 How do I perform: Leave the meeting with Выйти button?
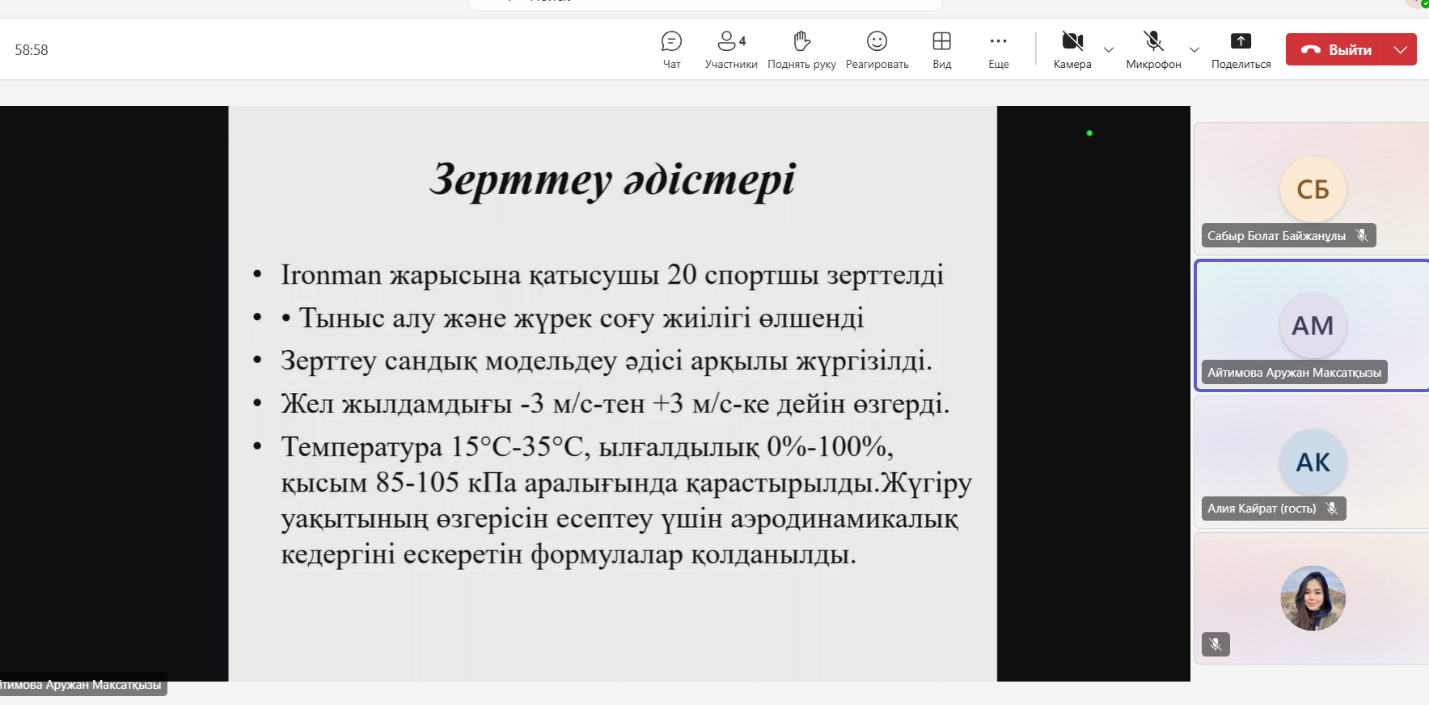(x=1335, y=49)
